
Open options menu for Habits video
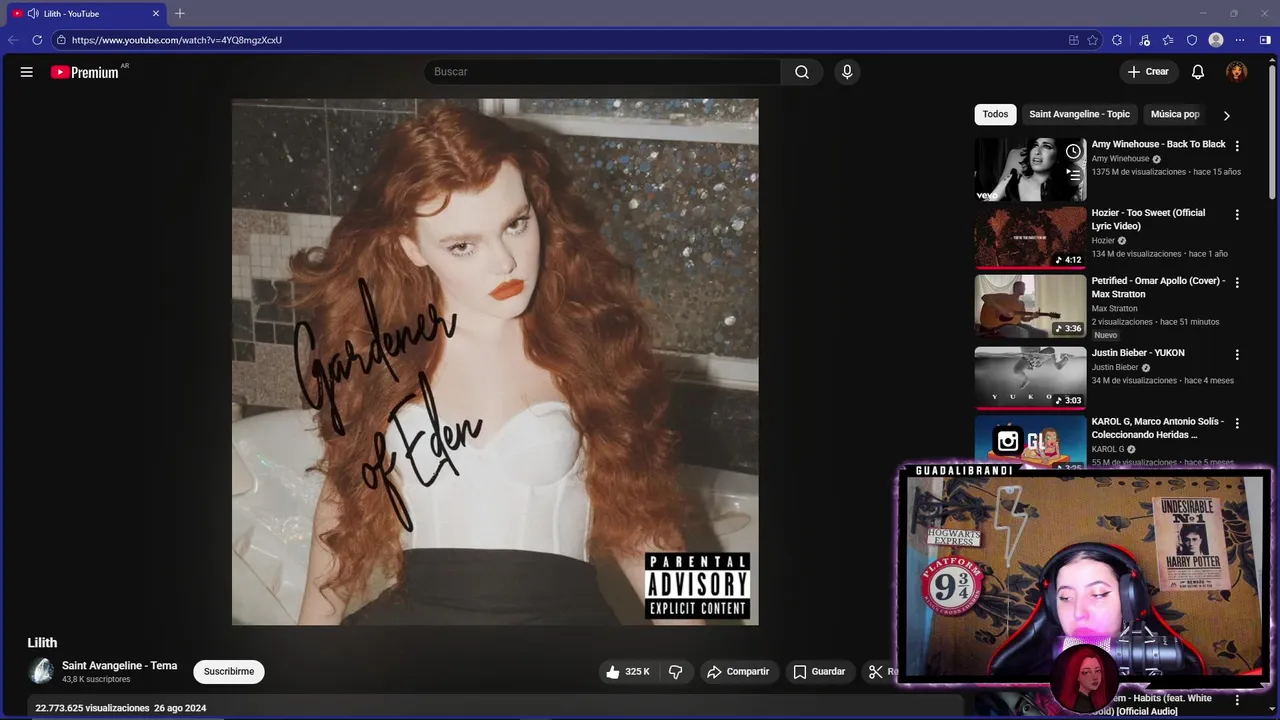[x=1237, y=700]
